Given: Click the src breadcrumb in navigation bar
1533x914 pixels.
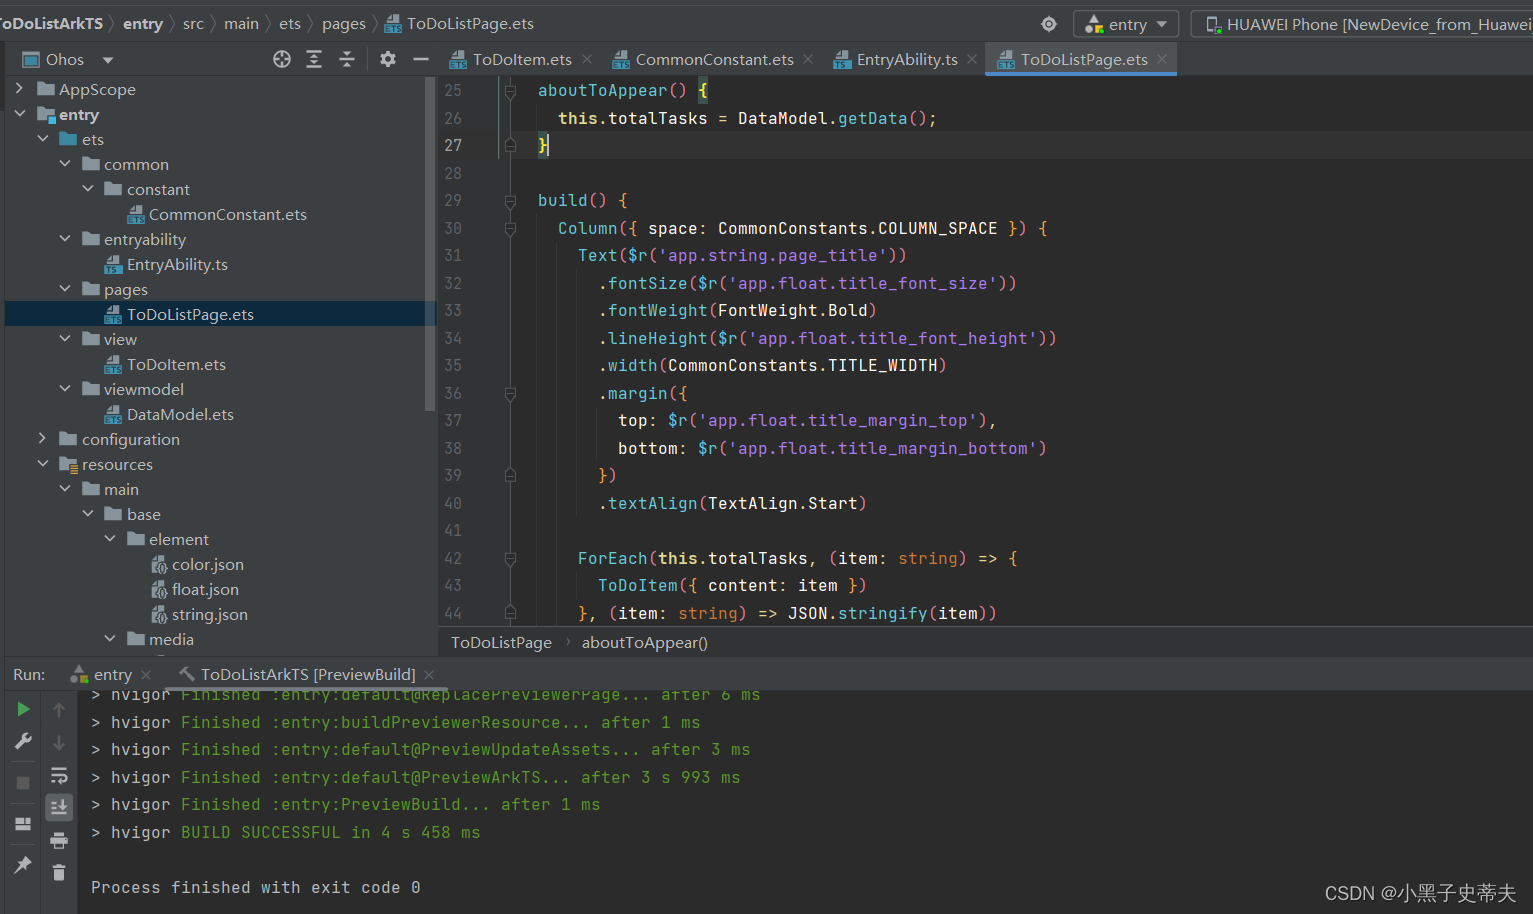Looking at the screenshot, I should [x=193, y=24].
